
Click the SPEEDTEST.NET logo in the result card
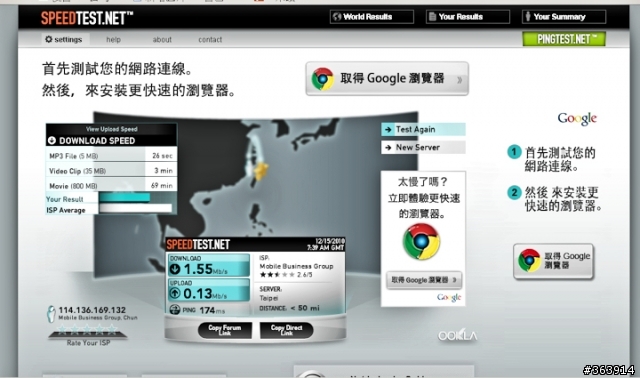point(198,245)
